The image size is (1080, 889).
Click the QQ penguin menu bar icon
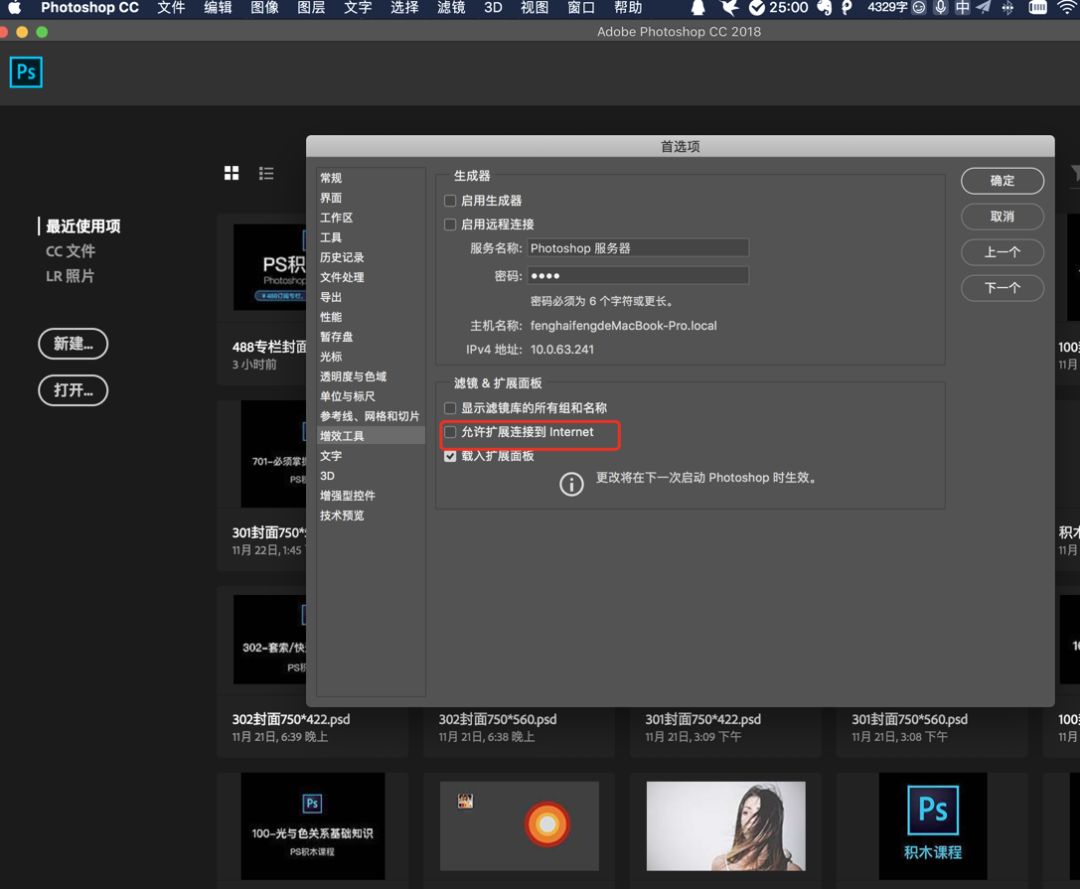pos(698,8)
